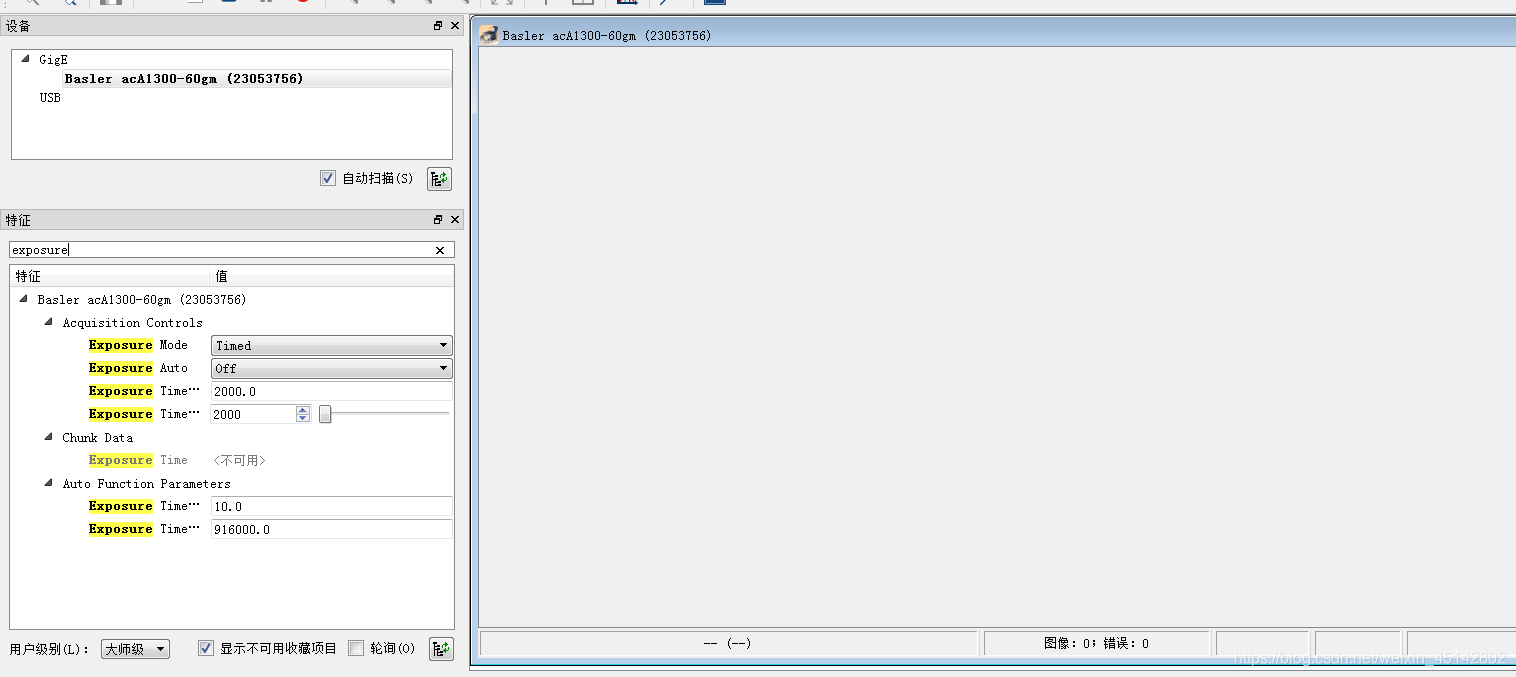Viewport: 1516px width, 677px height.
Task: Refresh the device list with the icon beside 自动扫描
Action: (440, 179)
